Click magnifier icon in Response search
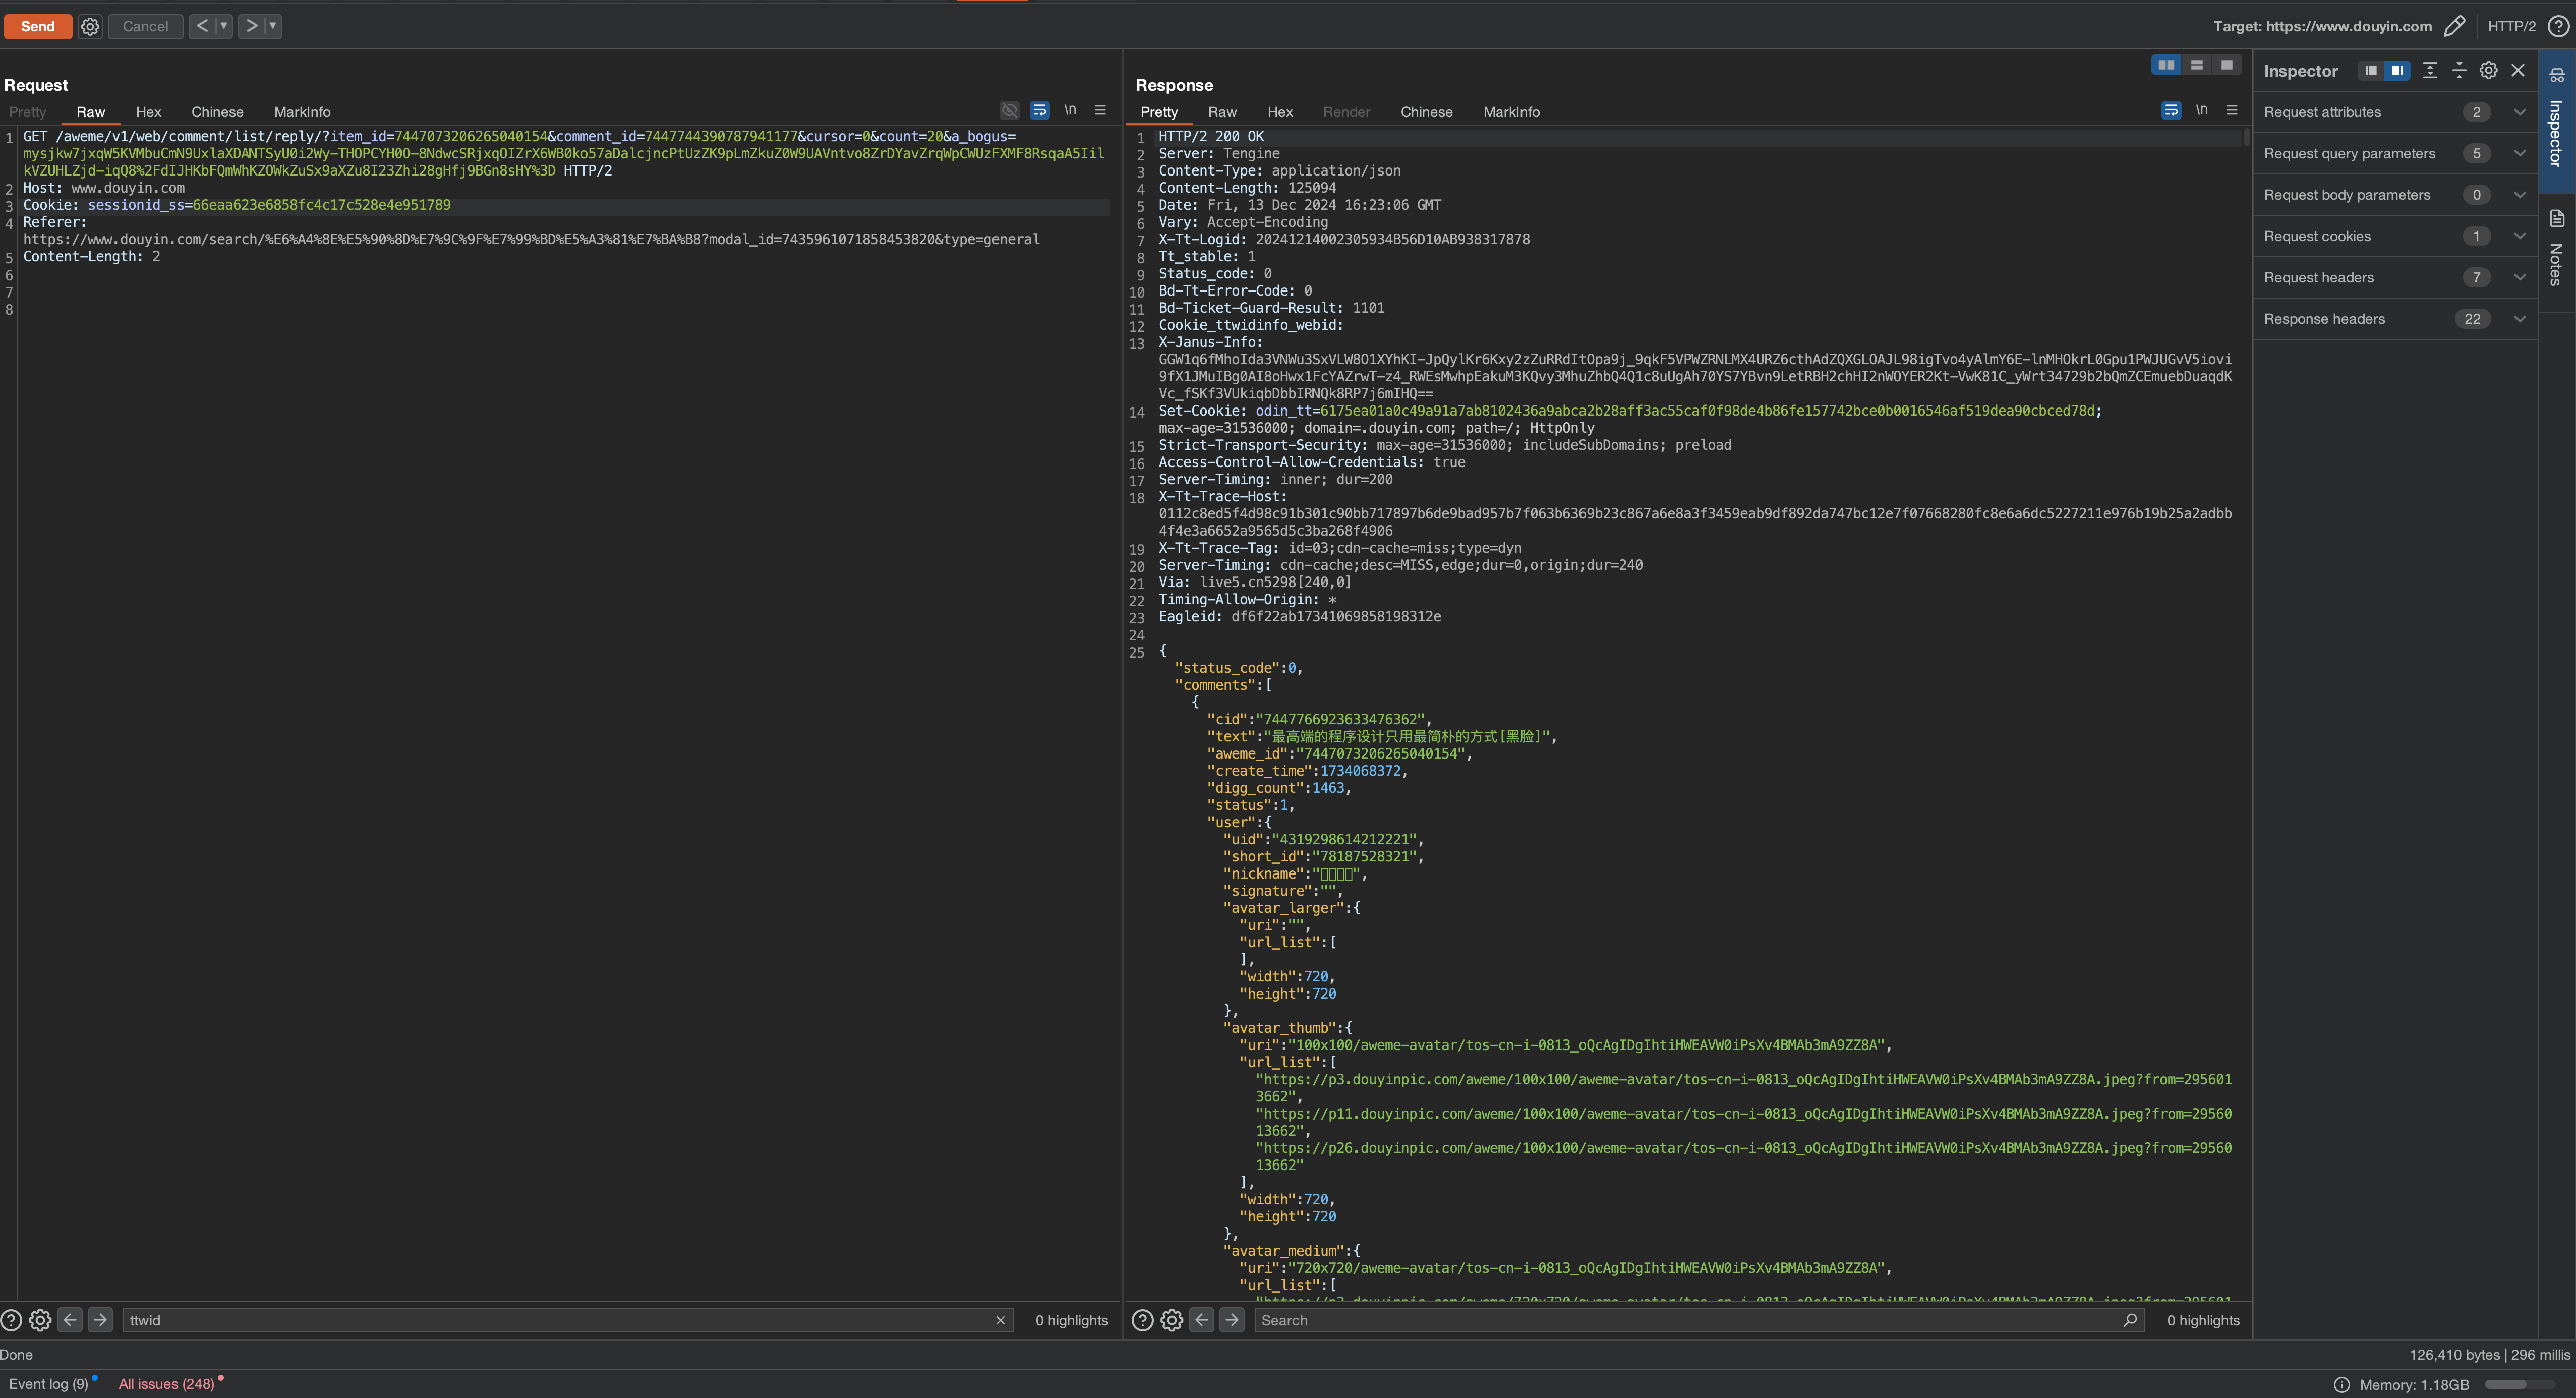The image size is (2576, 1398). point(2130,1320)
